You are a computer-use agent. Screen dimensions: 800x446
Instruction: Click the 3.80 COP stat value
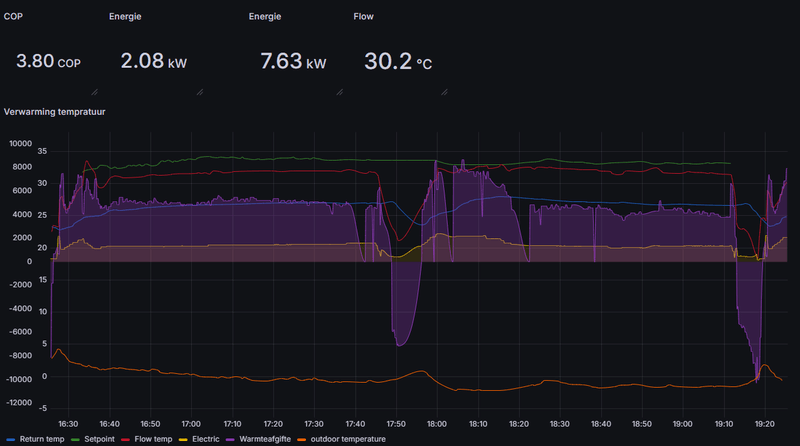click(48, 61)
